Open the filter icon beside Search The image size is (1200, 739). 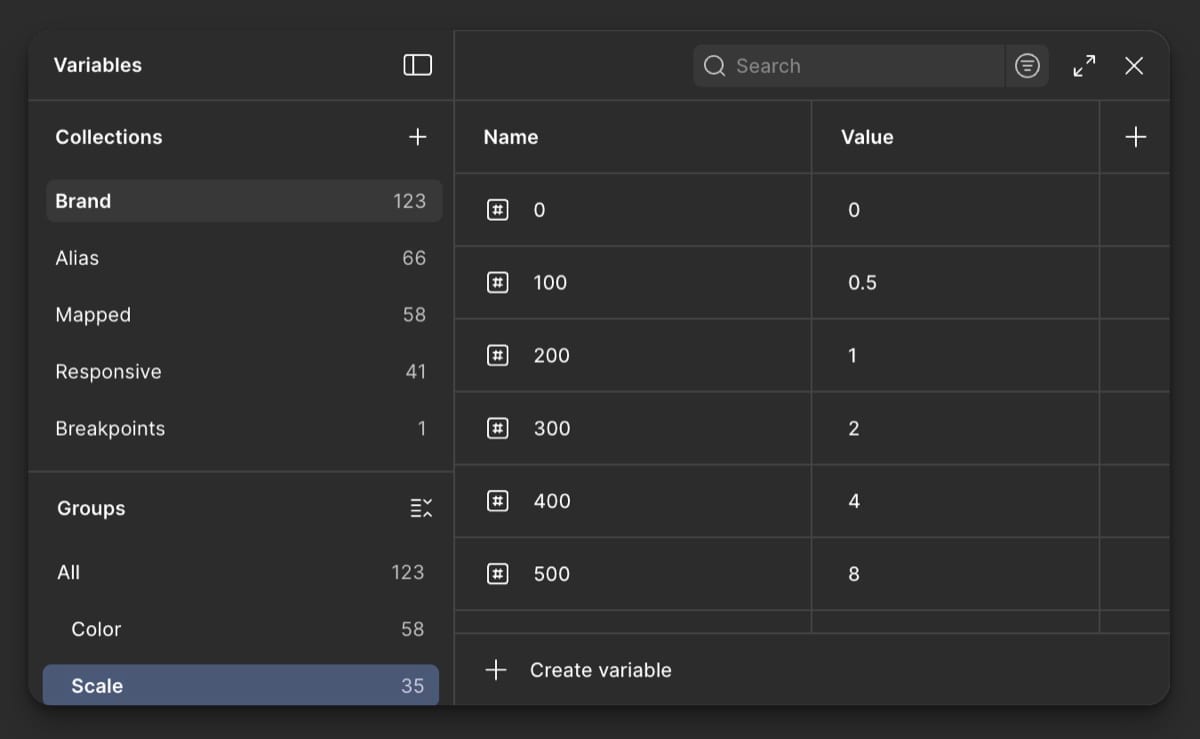[x=1027, y=66]
